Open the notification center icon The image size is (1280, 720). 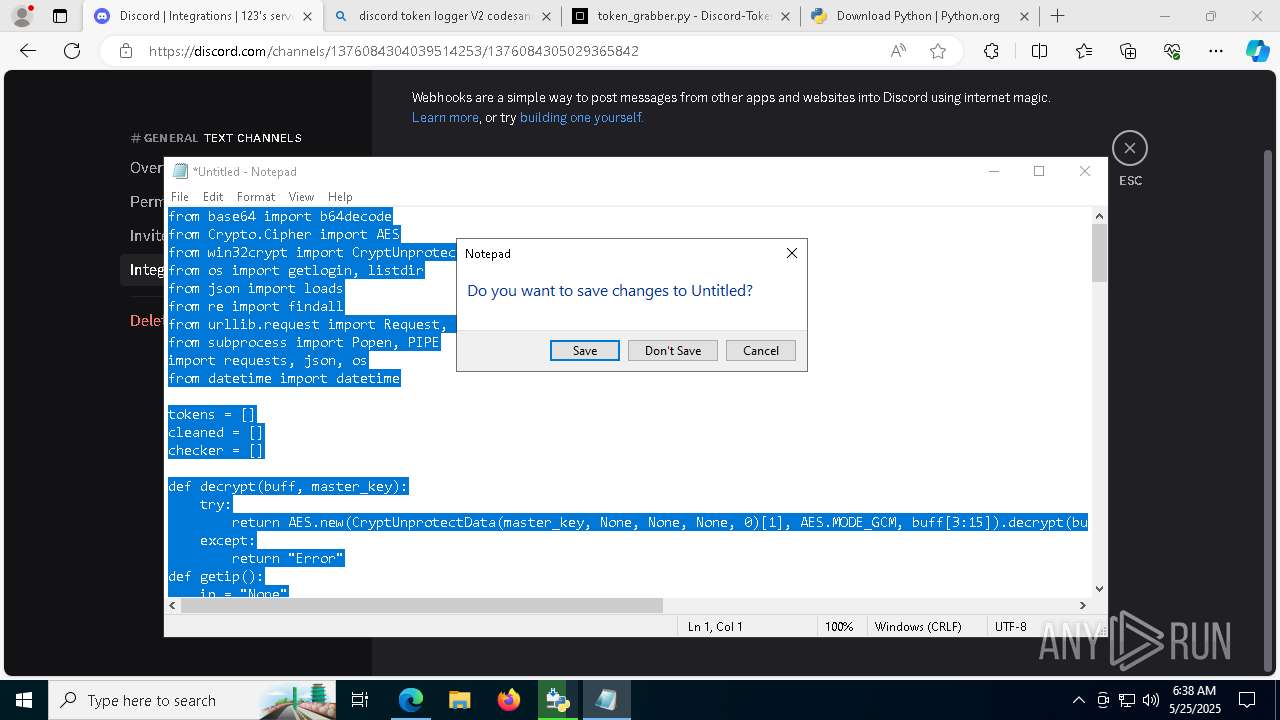tap(1247, 700)
